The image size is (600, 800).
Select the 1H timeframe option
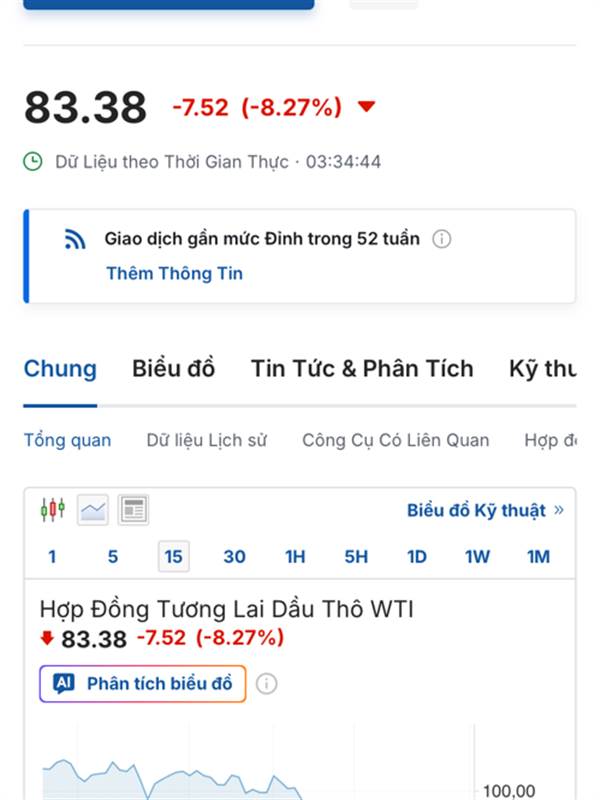(x=295, y=557)
